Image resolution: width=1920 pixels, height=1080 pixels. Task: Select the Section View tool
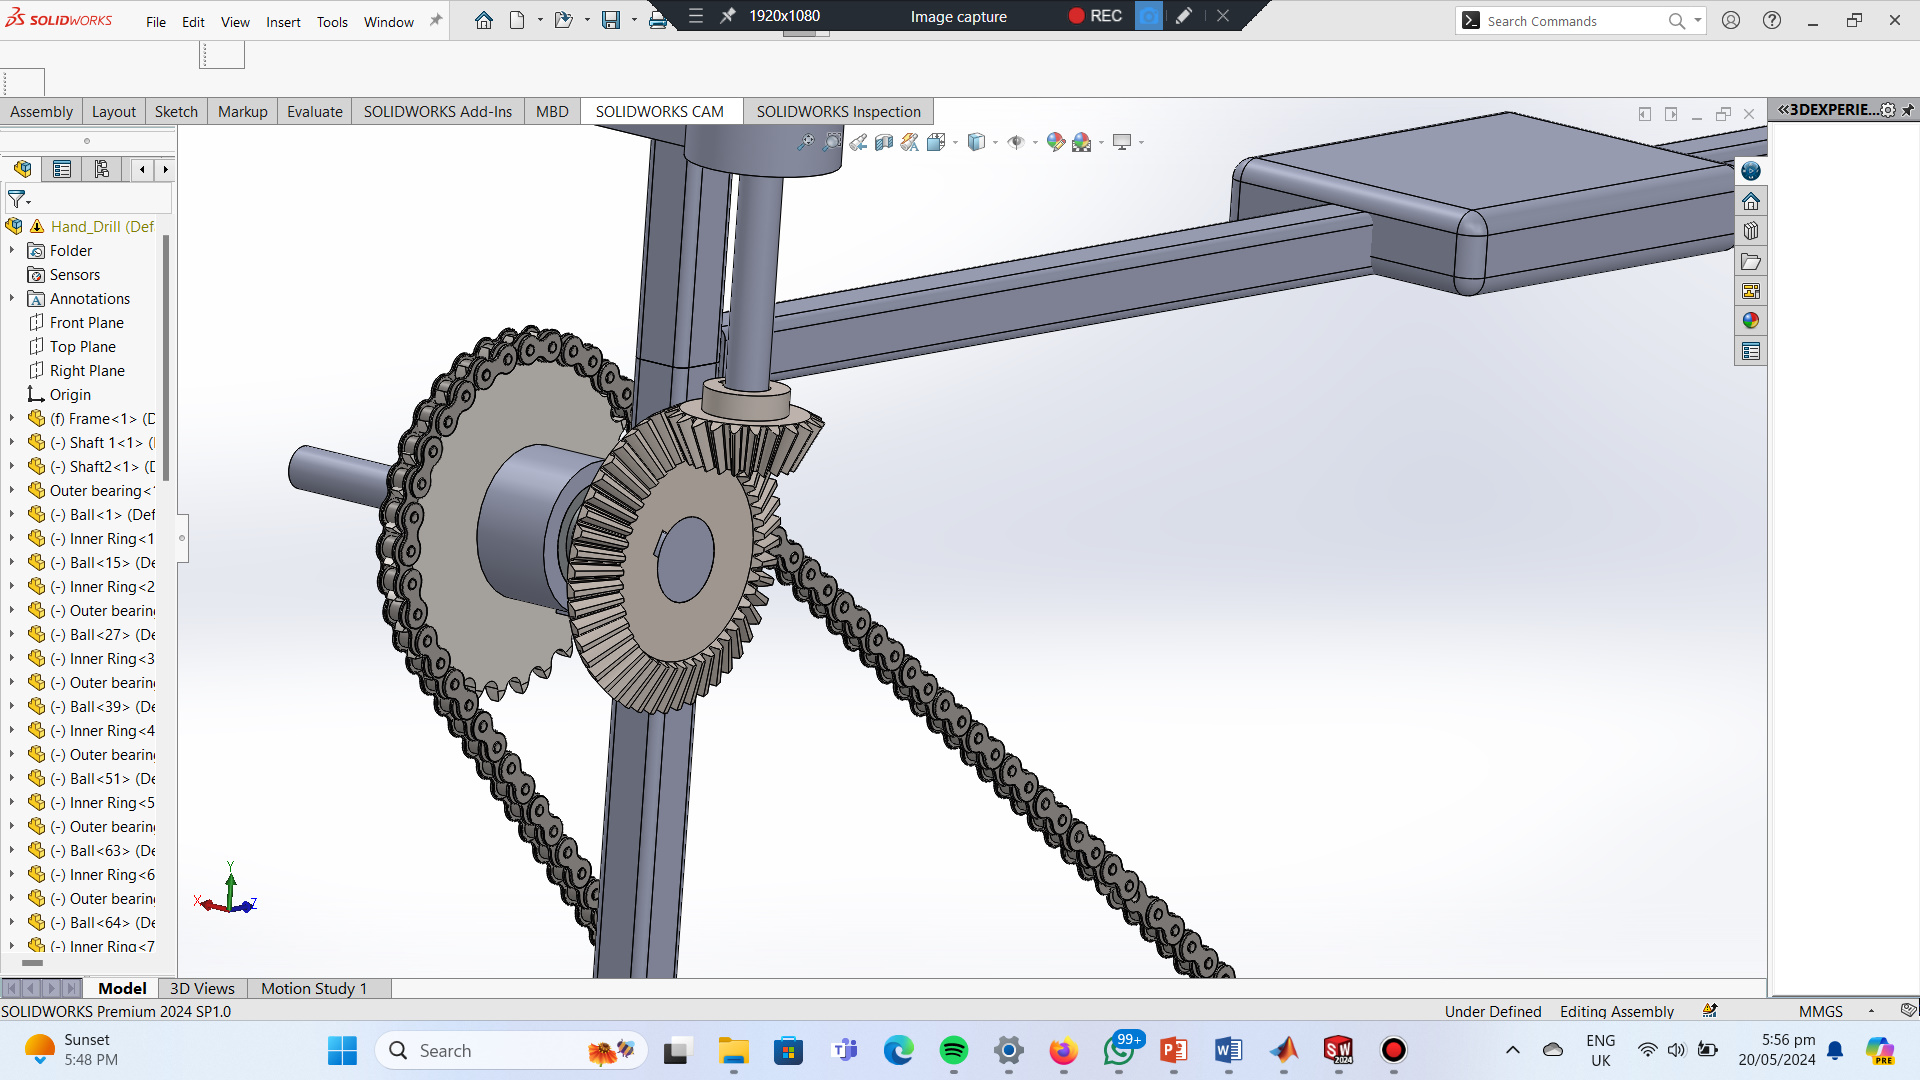(x=884, y=142)
